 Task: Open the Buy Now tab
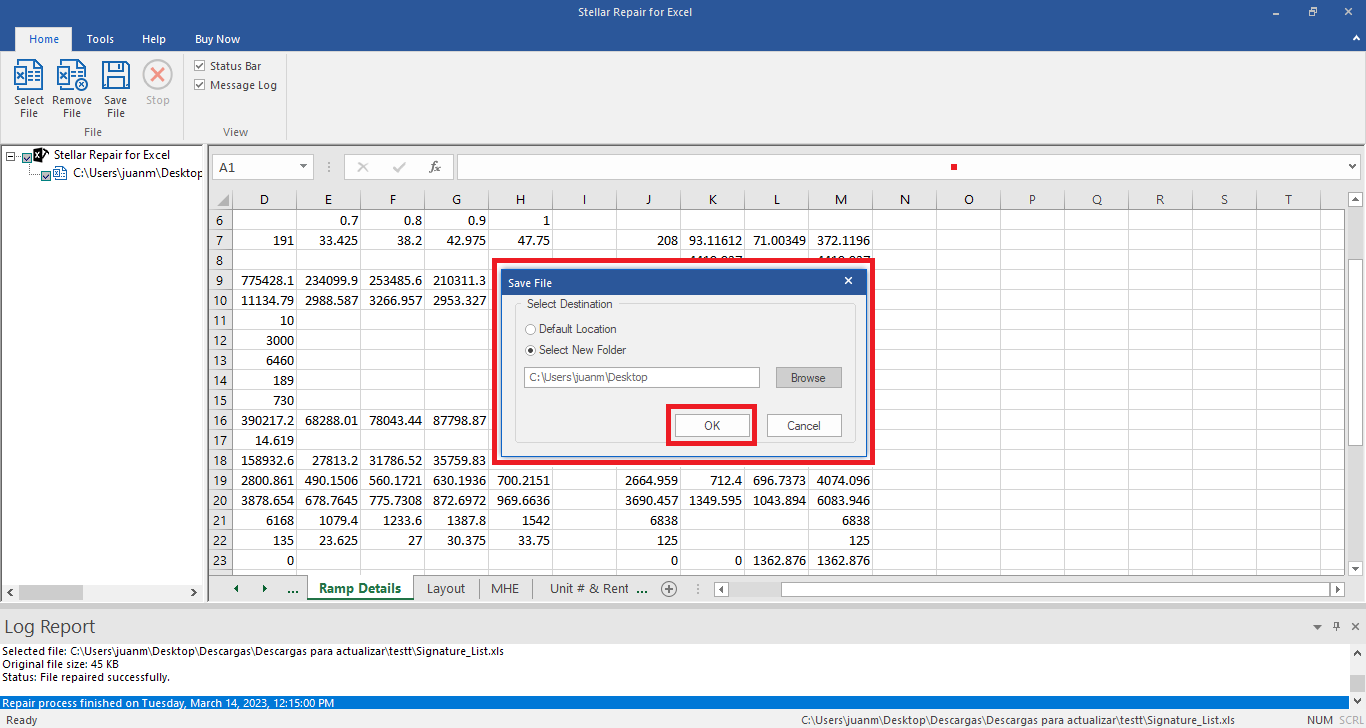coord(217,39)
